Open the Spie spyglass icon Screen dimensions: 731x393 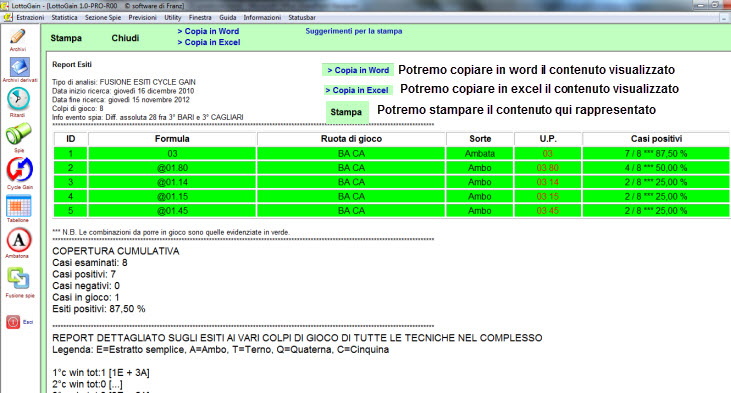coord(19,134)
